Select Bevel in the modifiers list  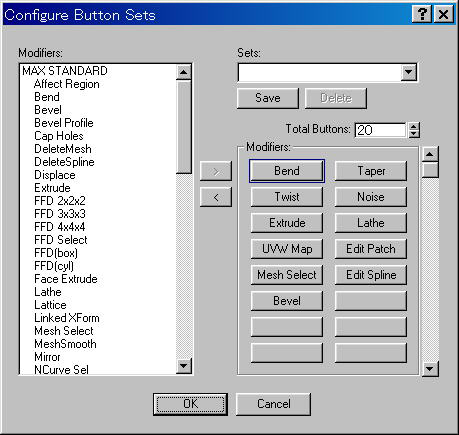(x=48, y=110)
